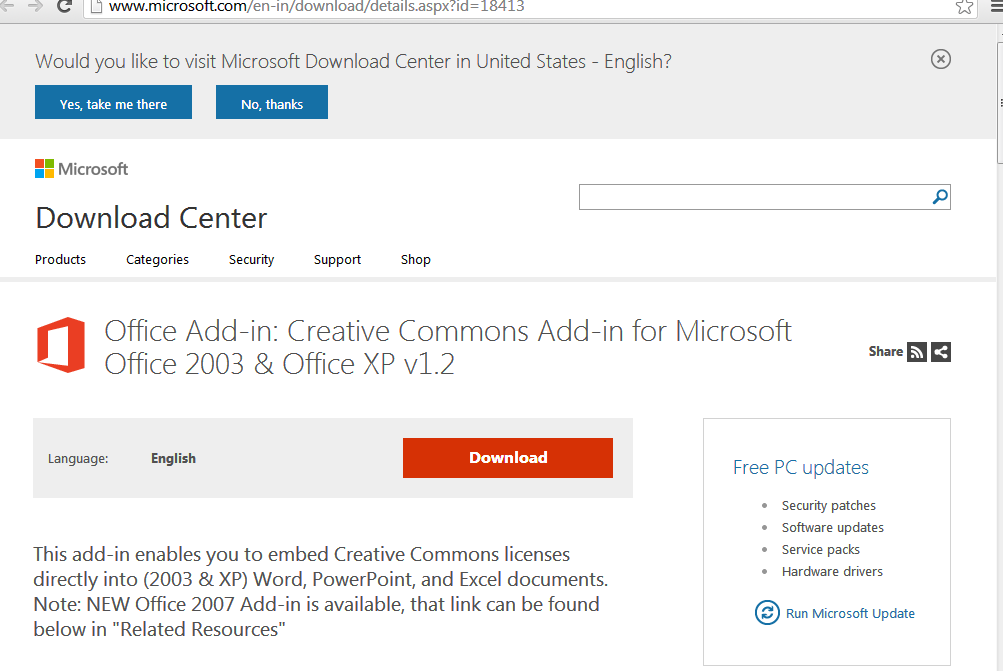Open the Security menu
Screen dimensions: 1003x671
point(251,260)
